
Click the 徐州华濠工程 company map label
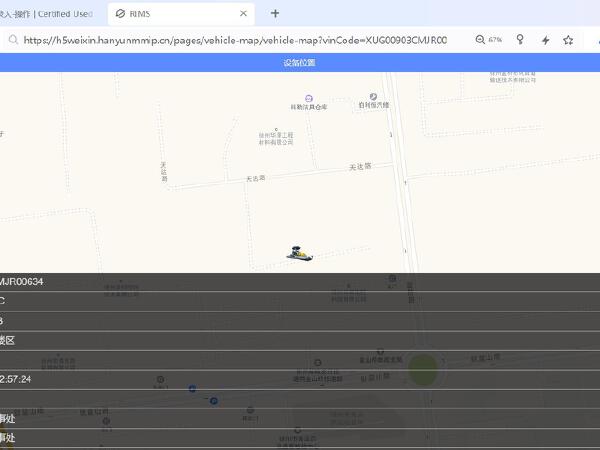[x=276, y=139]
